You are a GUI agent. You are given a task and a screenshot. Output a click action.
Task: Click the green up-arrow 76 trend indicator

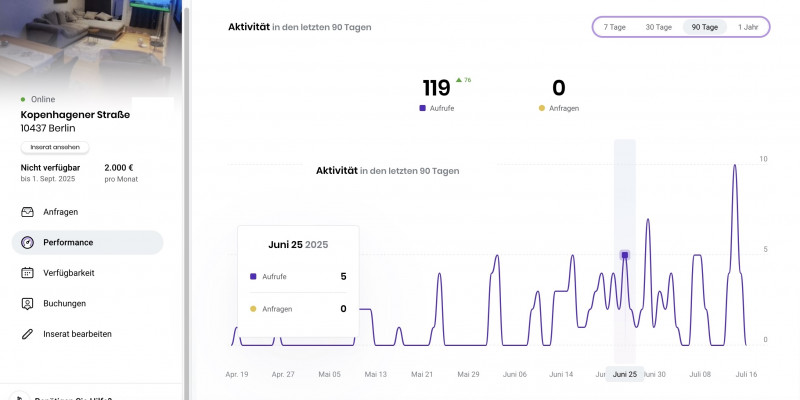(463, 80)
